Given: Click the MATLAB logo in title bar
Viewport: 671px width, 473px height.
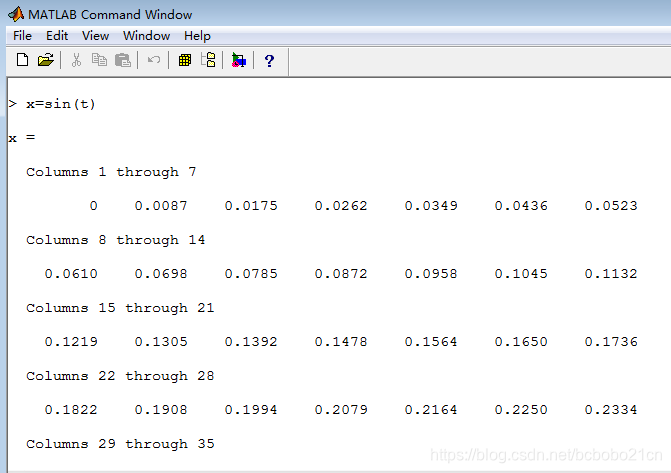Looking at the screenshot, I should pyautogui.click(x=16, y=14).
